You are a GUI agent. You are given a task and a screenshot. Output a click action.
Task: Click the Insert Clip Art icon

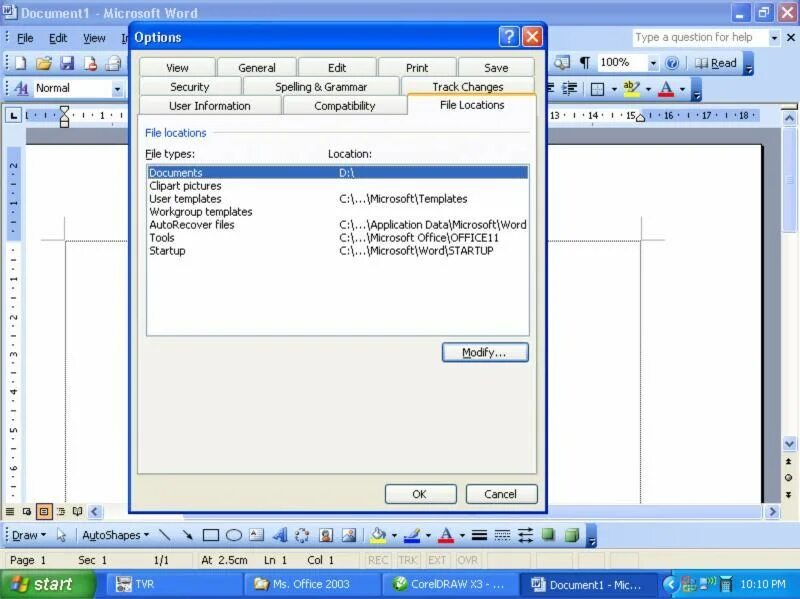pyautogui.click(x=326, y=535)
